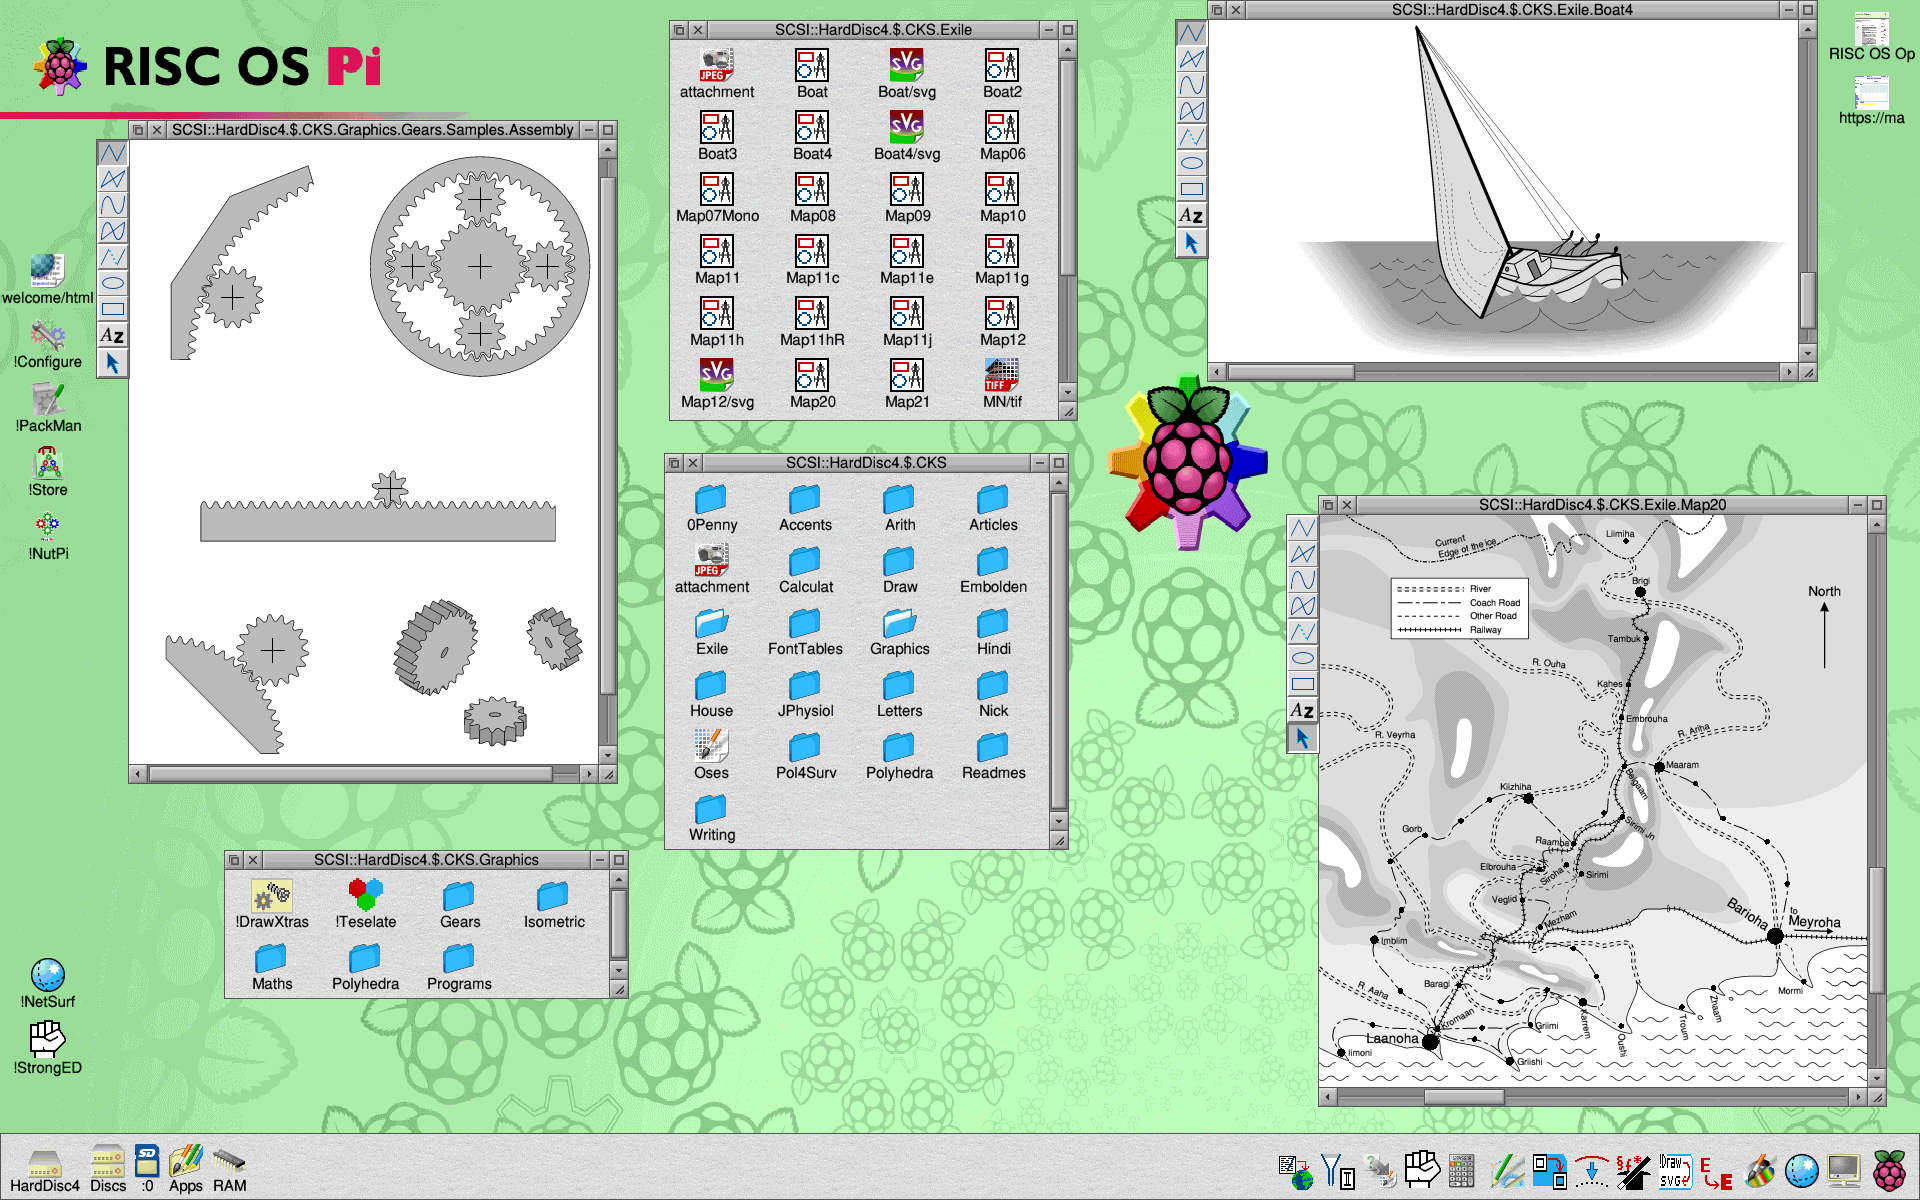Click the display monitor icon on icon bar
This screenshot has height=1200, width=1920.
(1843, 1170)
